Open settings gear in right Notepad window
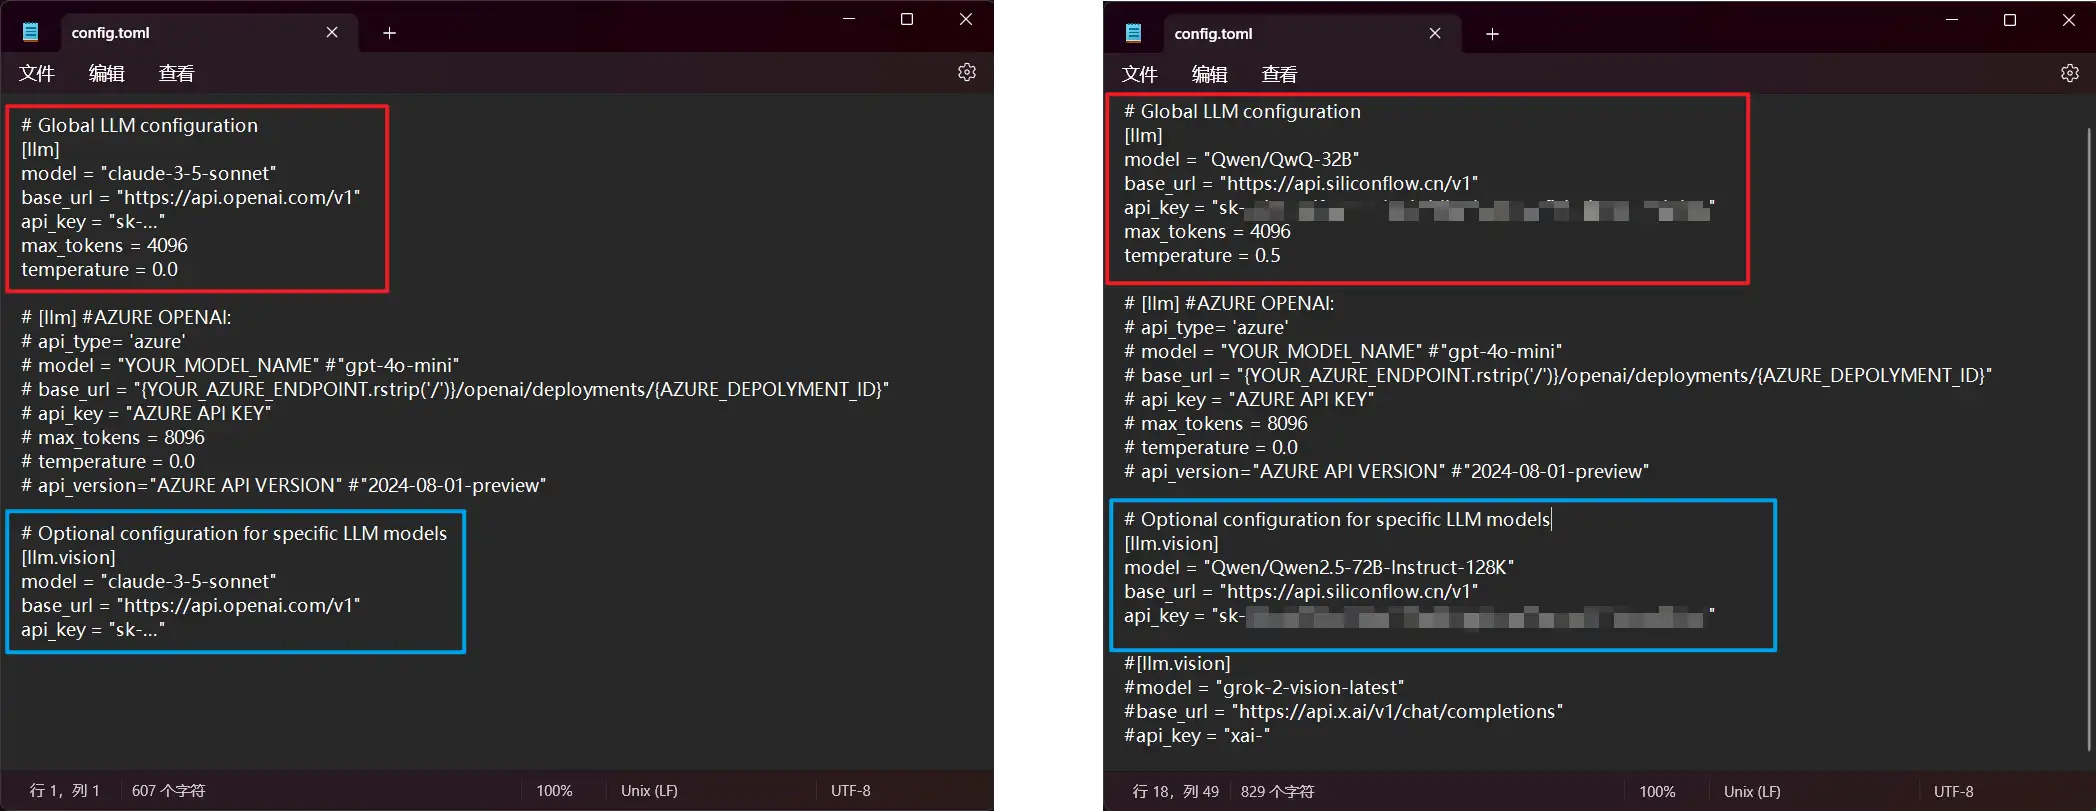Viewport: 2096px width, 811px height. [2069, 73]
